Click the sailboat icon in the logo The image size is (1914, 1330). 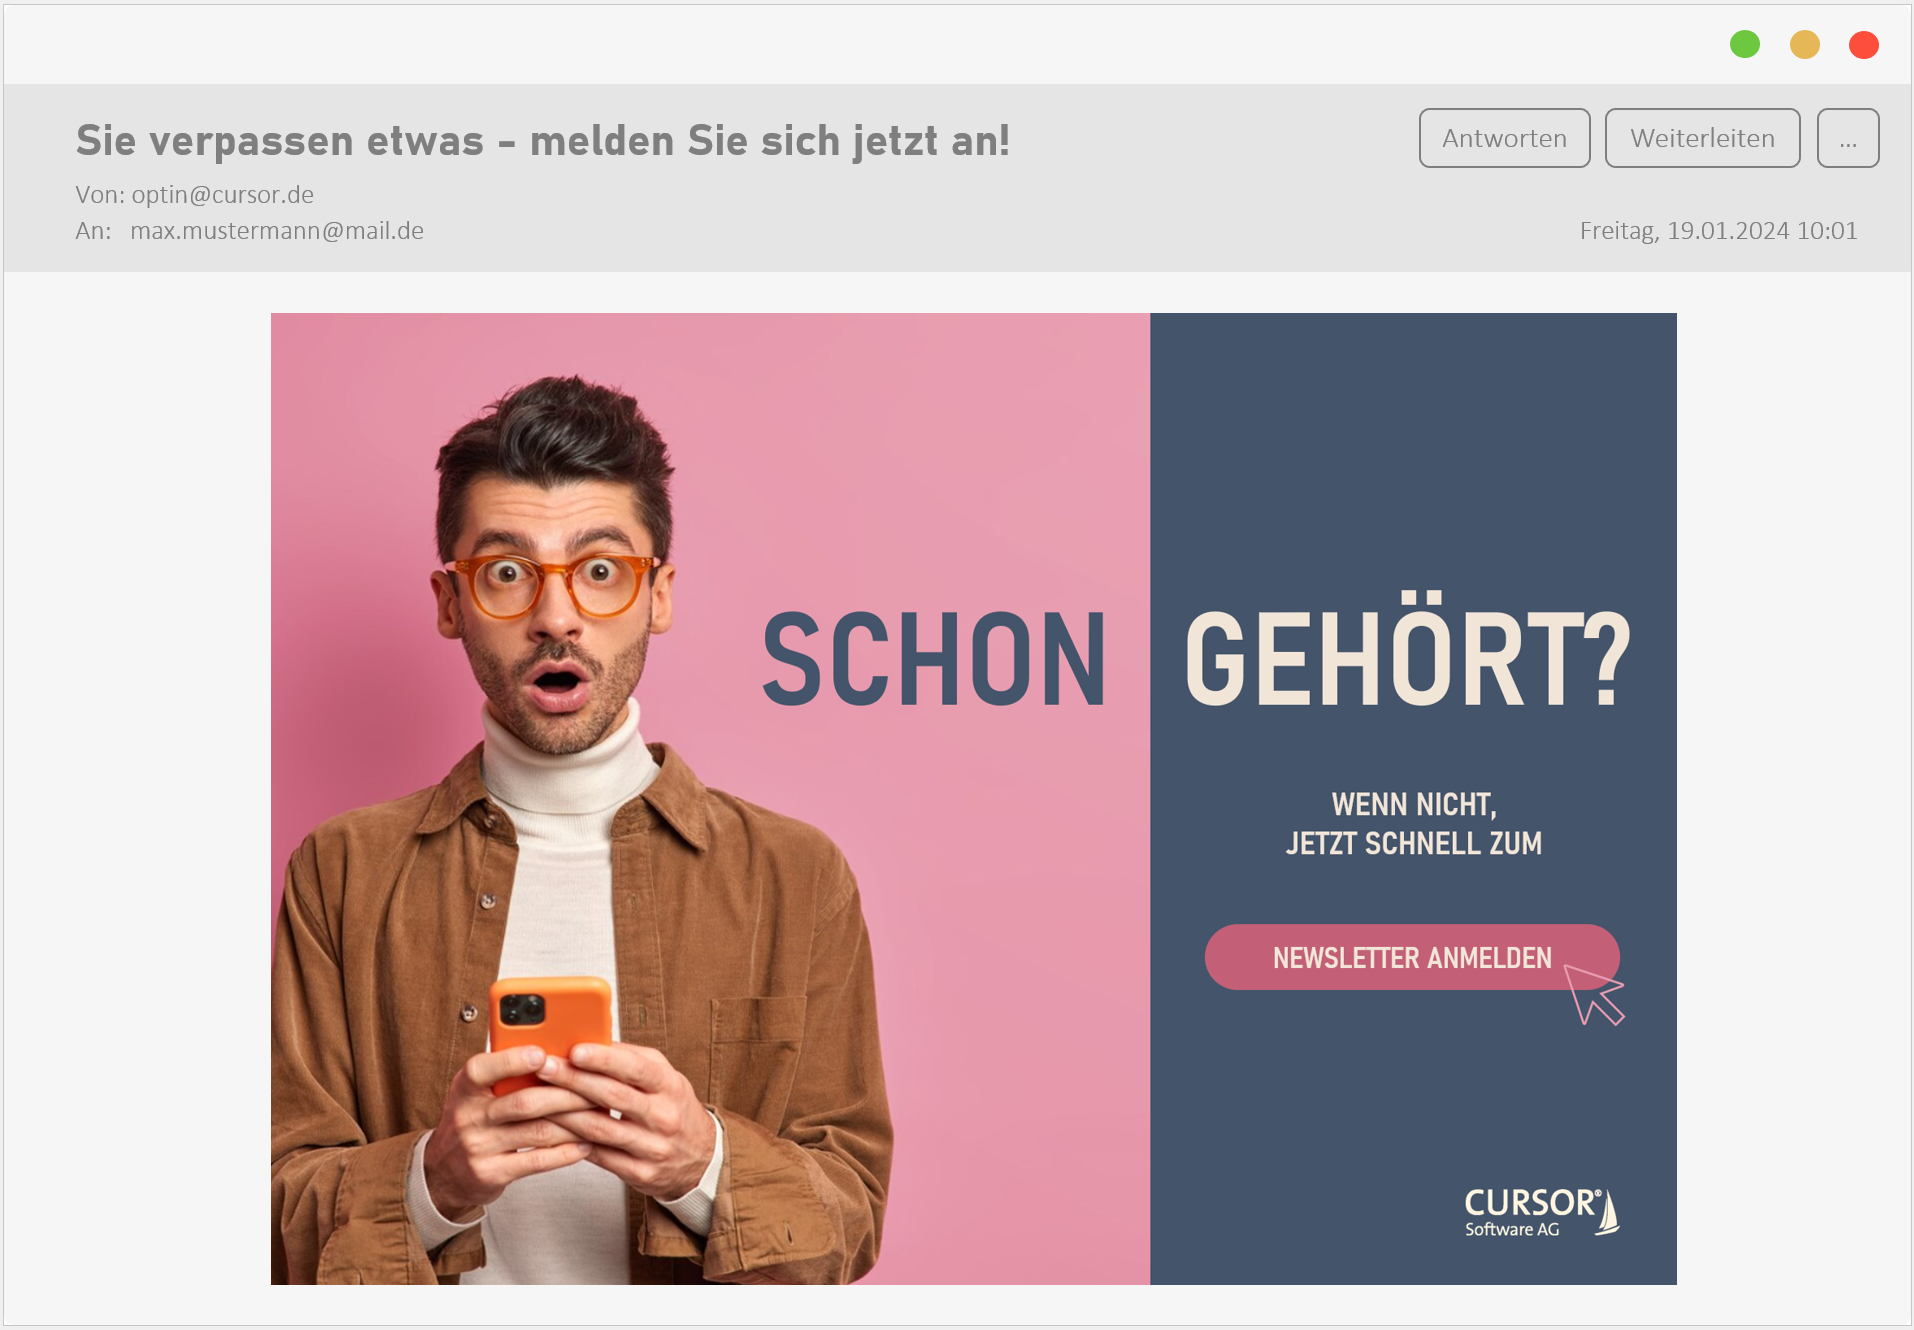pyautogui.click(x=1608, y=1214)
